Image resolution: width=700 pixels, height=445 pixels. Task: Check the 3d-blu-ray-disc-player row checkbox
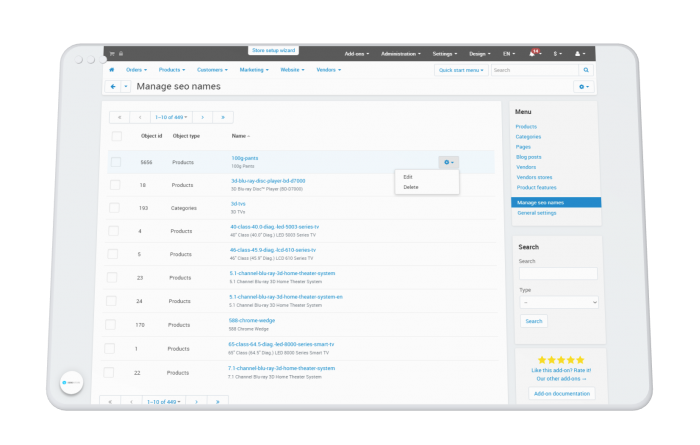coord(115,185)
